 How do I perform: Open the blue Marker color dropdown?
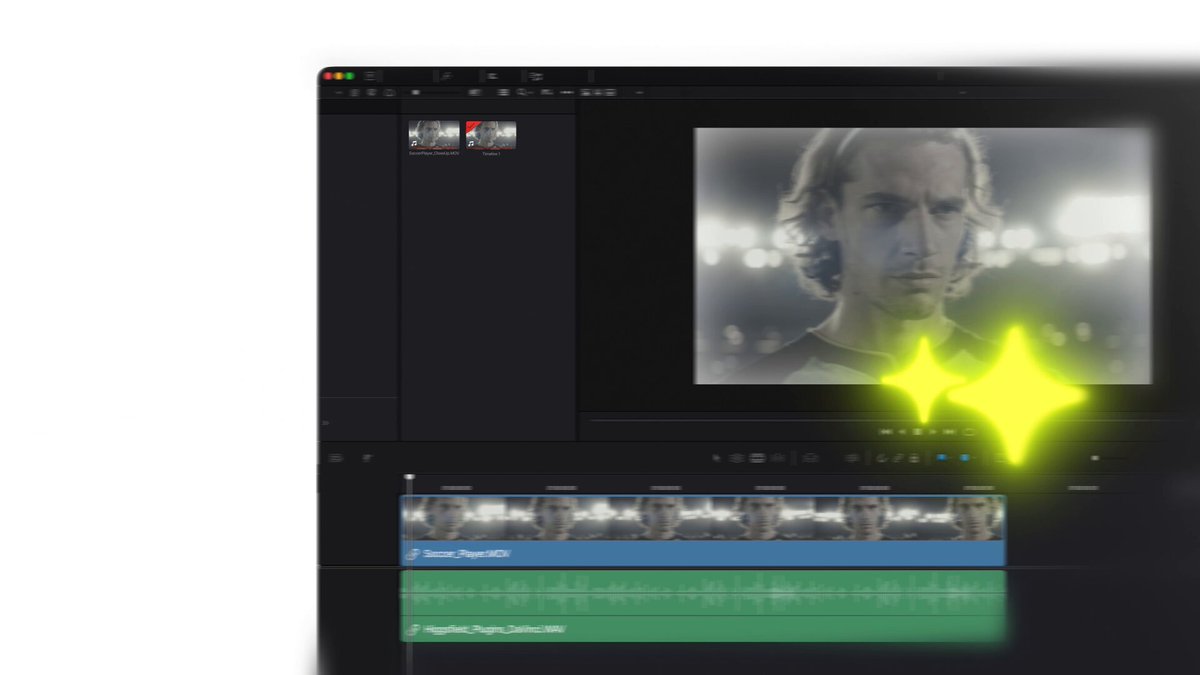pos(965,458)
